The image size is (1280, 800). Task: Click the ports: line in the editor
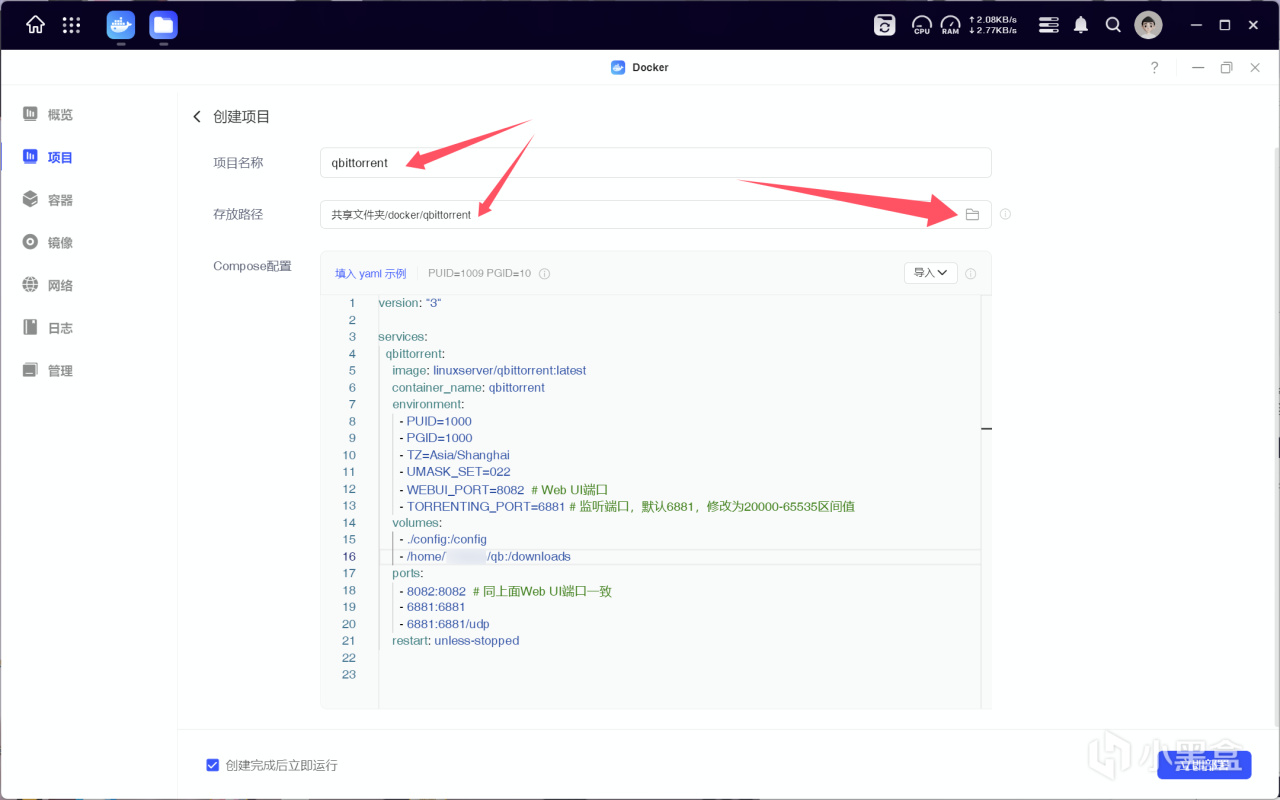[x=407, y=574]
